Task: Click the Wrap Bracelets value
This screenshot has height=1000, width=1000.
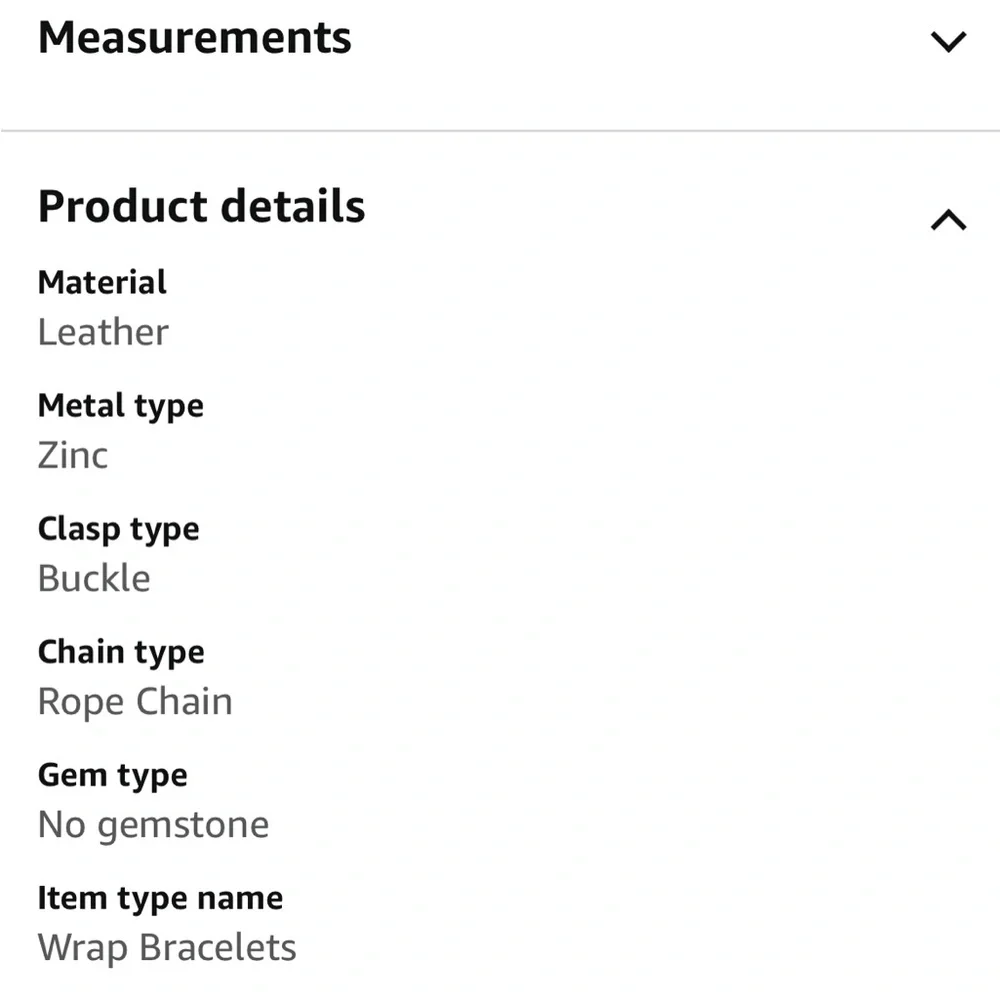Action: pyautogui.click(x=167, y=948)
